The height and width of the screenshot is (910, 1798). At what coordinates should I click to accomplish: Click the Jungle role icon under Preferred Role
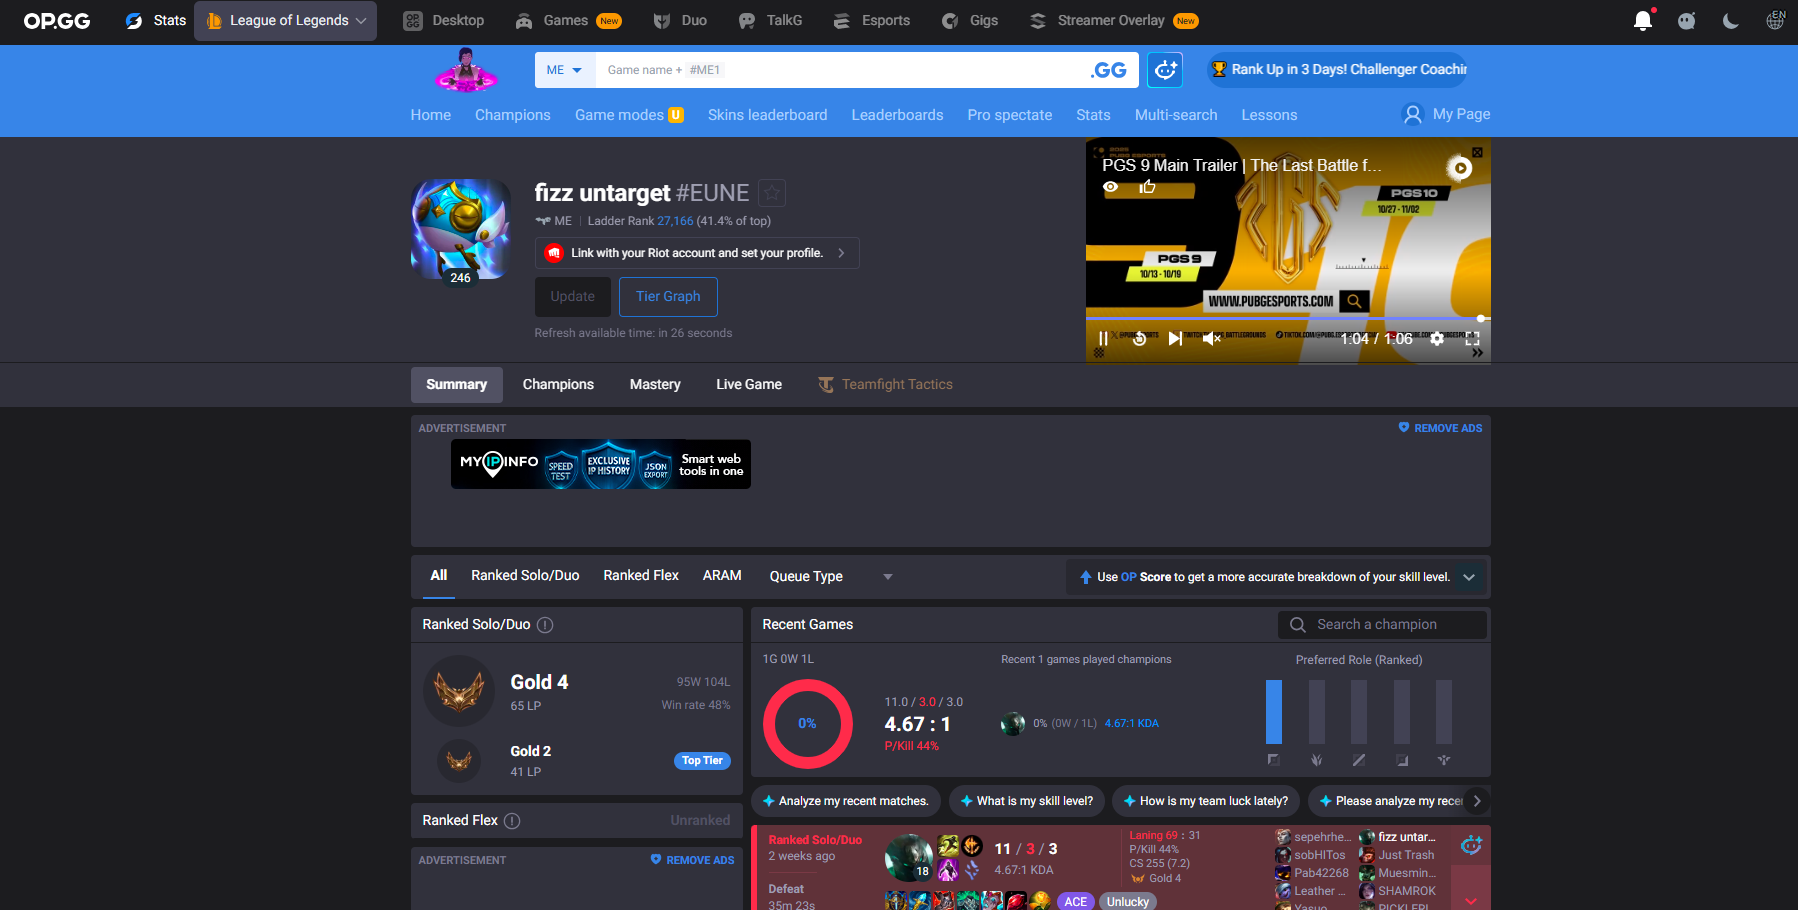point(1316,759)
